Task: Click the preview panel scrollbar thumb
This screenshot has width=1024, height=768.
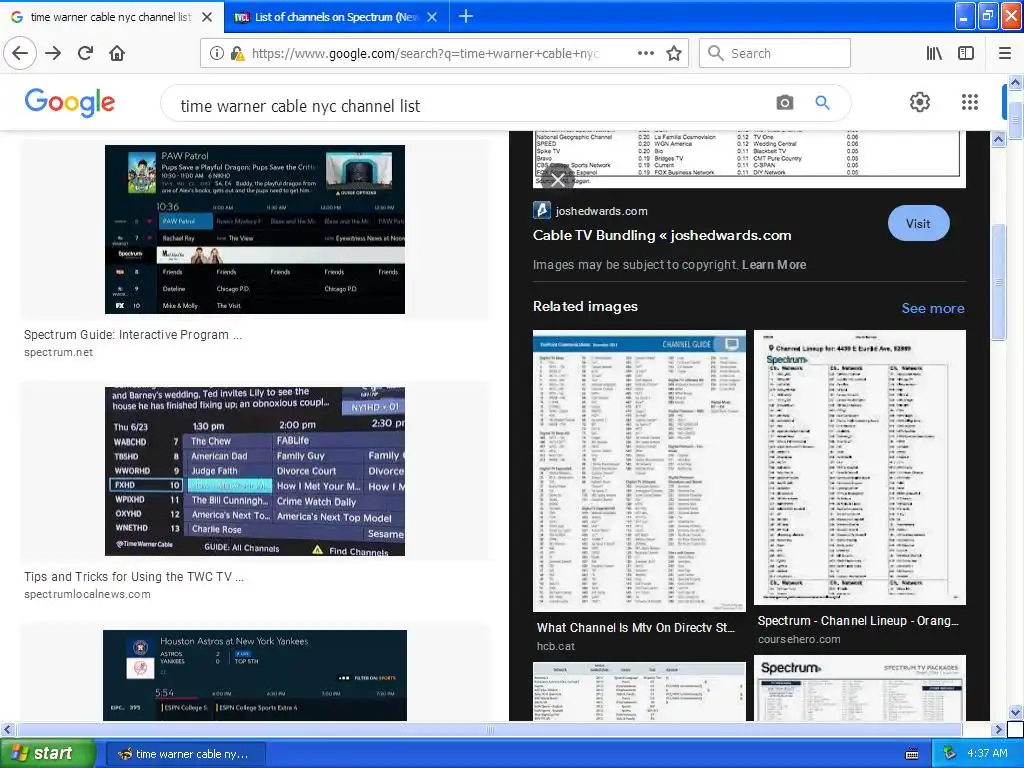Action: 998,282
